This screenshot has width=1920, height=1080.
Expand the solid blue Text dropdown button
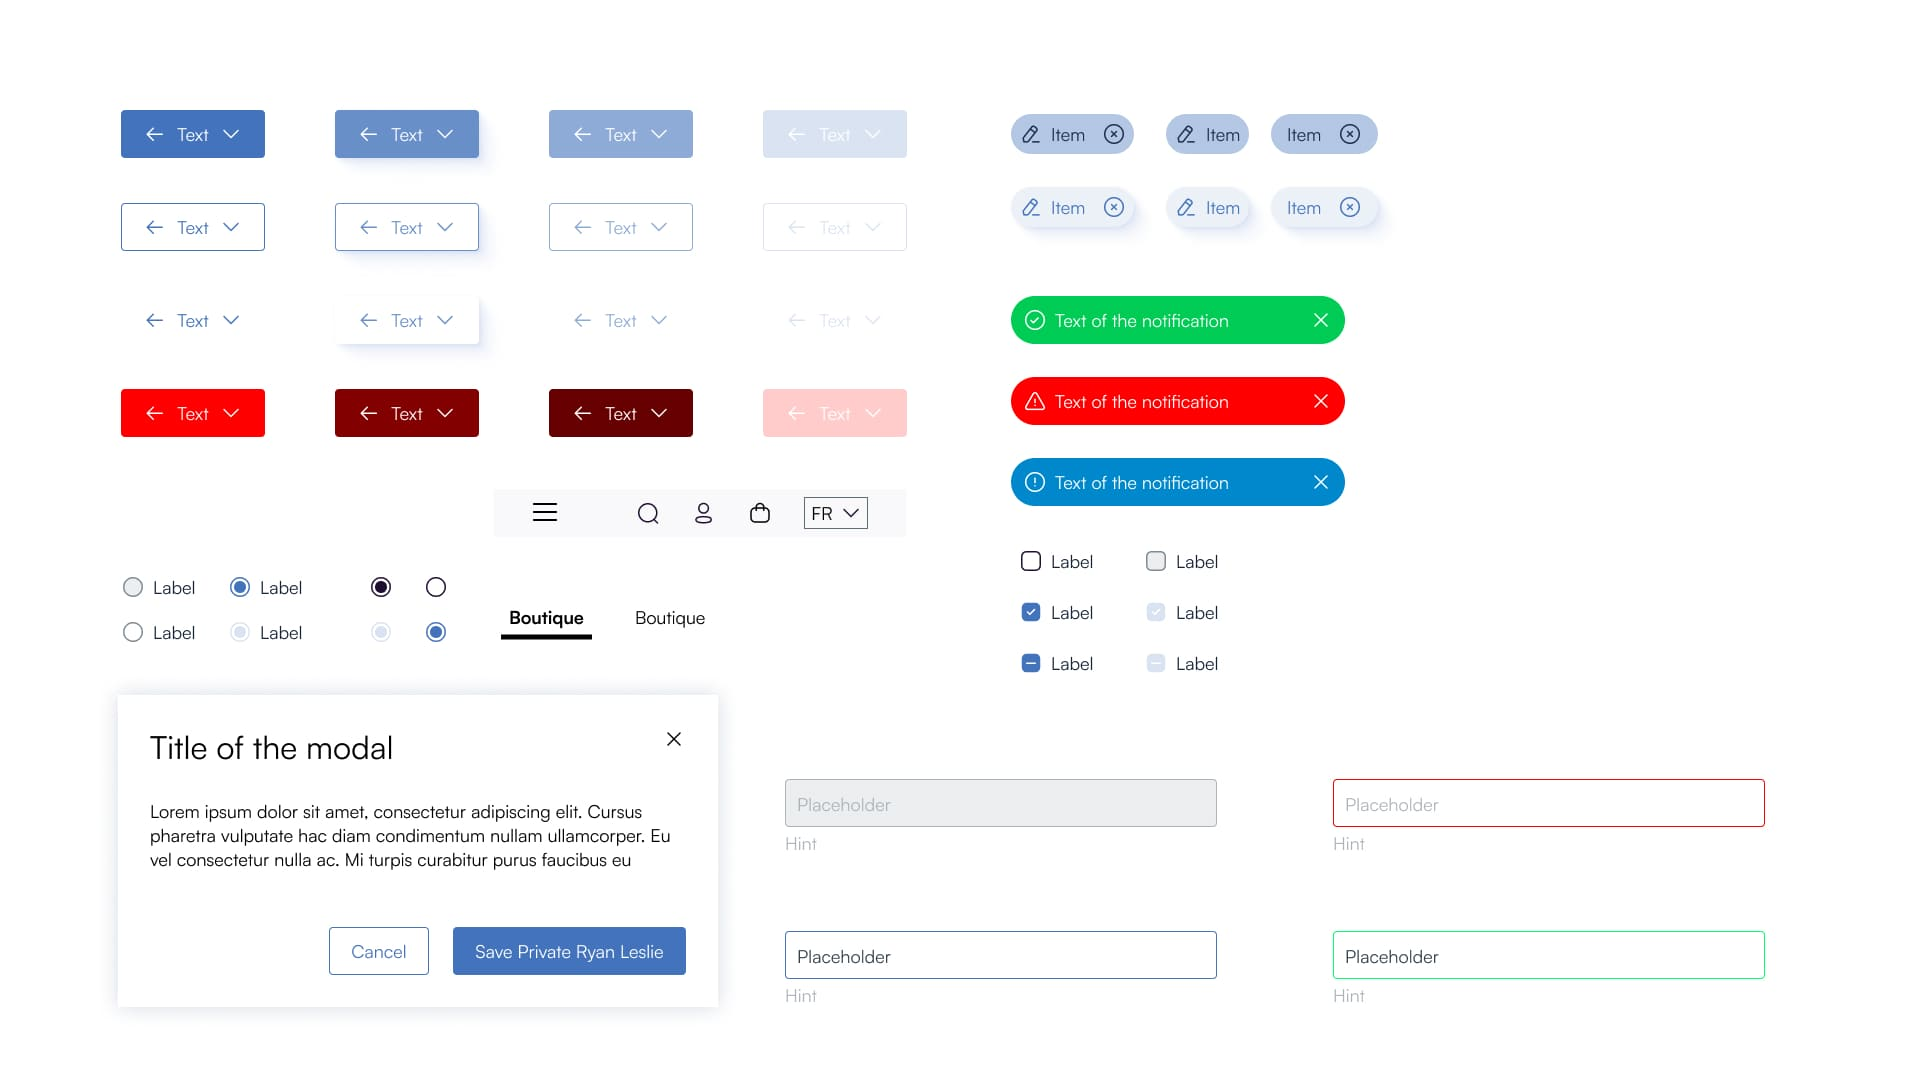pyautogui.click(x=193, y=134)
